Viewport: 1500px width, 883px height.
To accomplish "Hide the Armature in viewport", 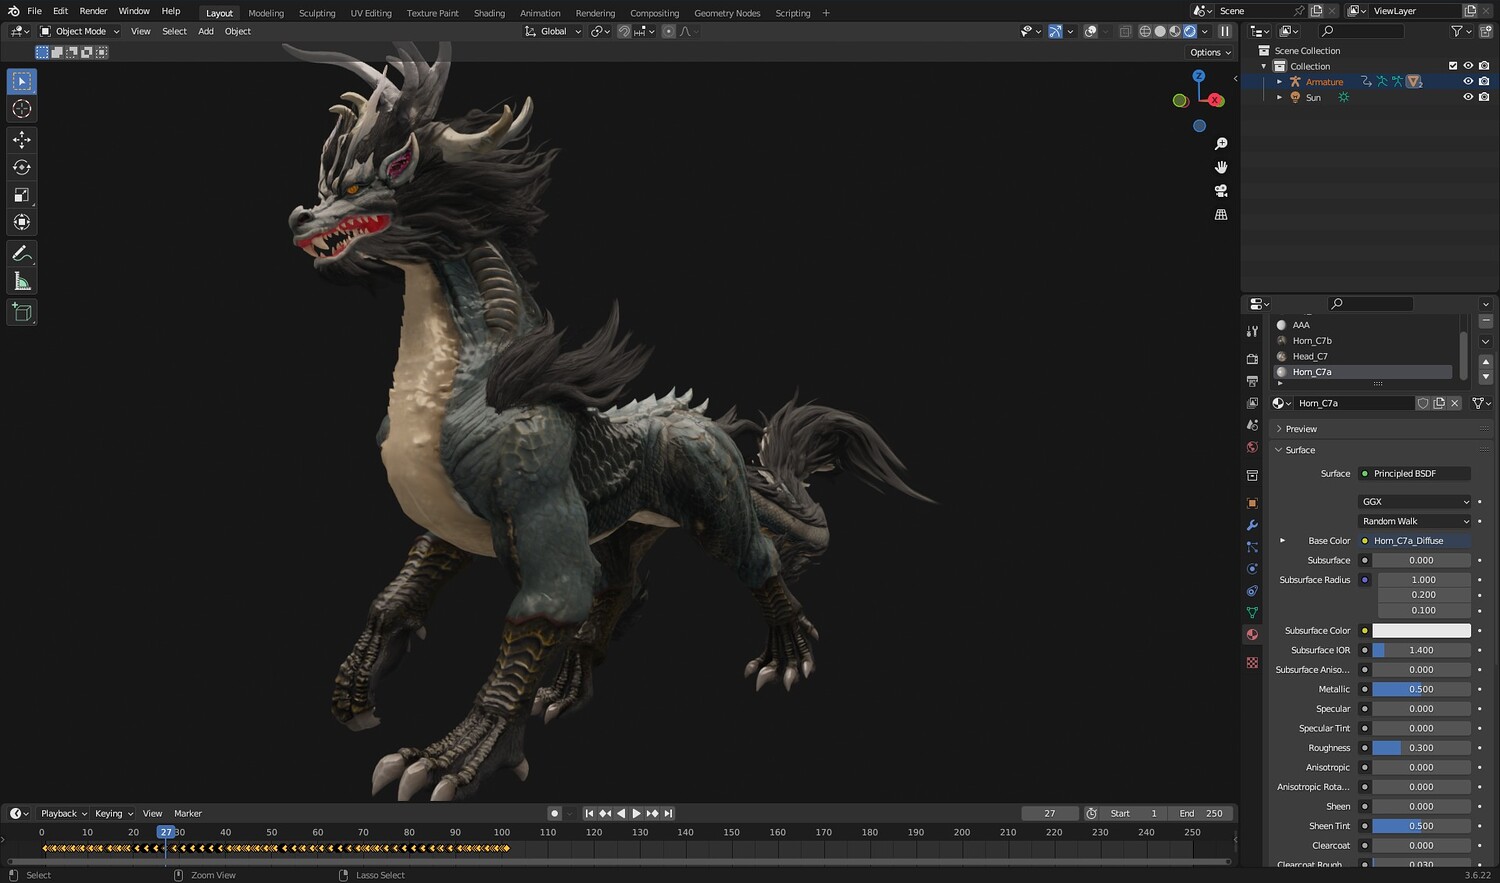I will pyautogui.click(x=1468, y=82).
